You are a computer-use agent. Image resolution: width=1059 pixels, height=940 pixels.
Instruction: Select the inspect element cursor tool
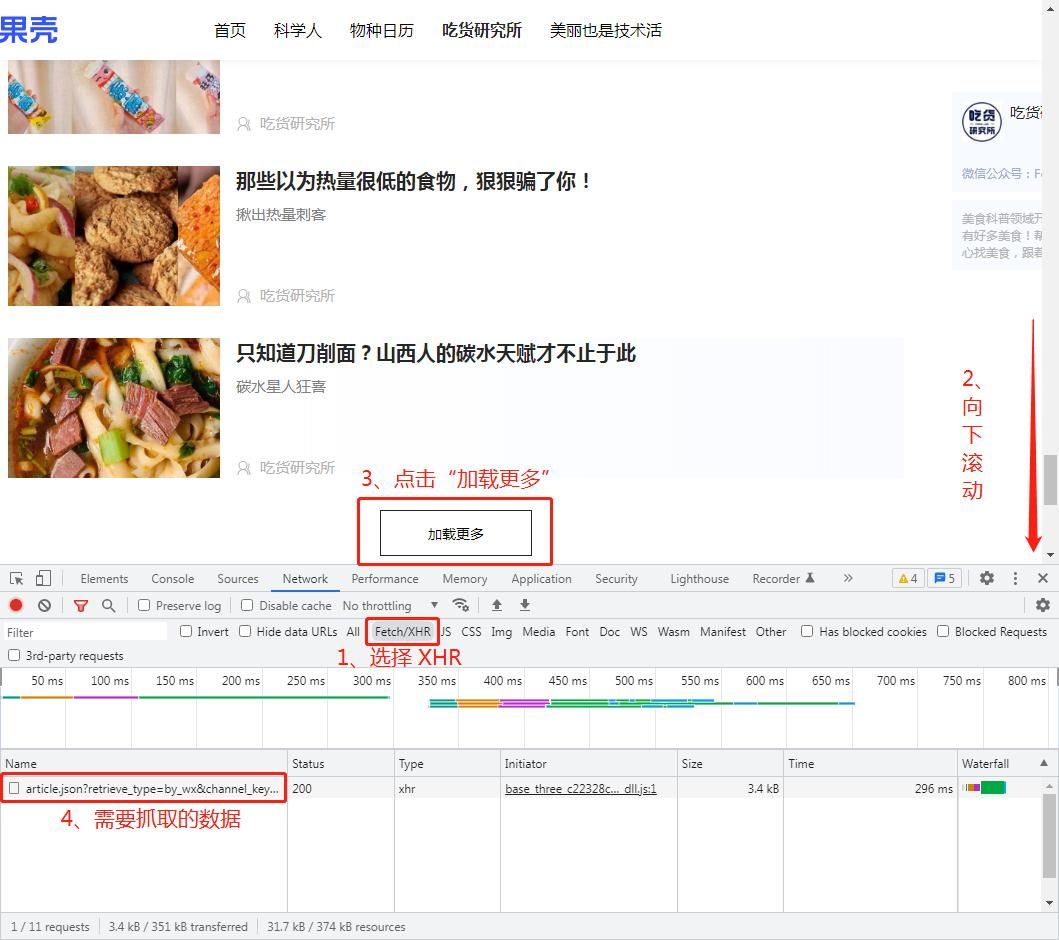(x=17, y=578)
